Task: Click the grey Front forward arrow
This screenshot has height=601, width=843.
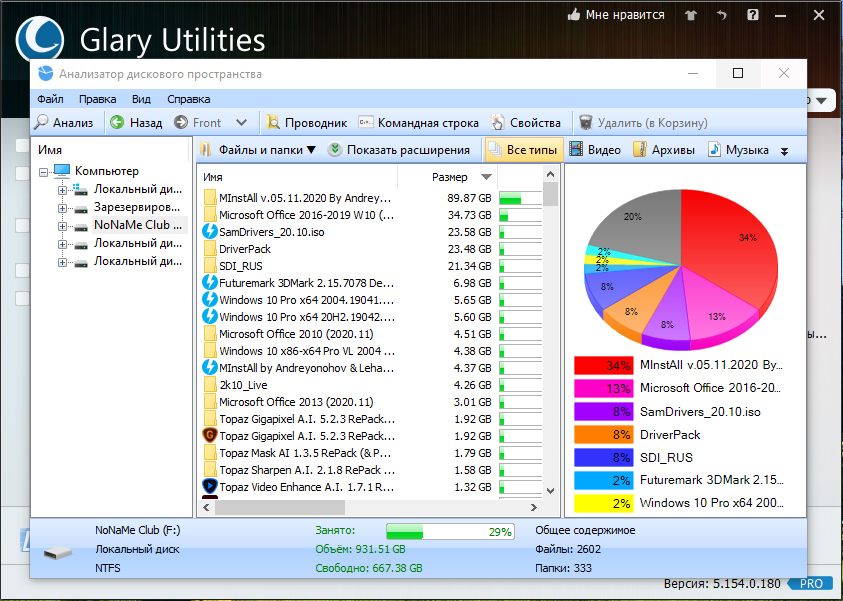Action: click(181, 123)
